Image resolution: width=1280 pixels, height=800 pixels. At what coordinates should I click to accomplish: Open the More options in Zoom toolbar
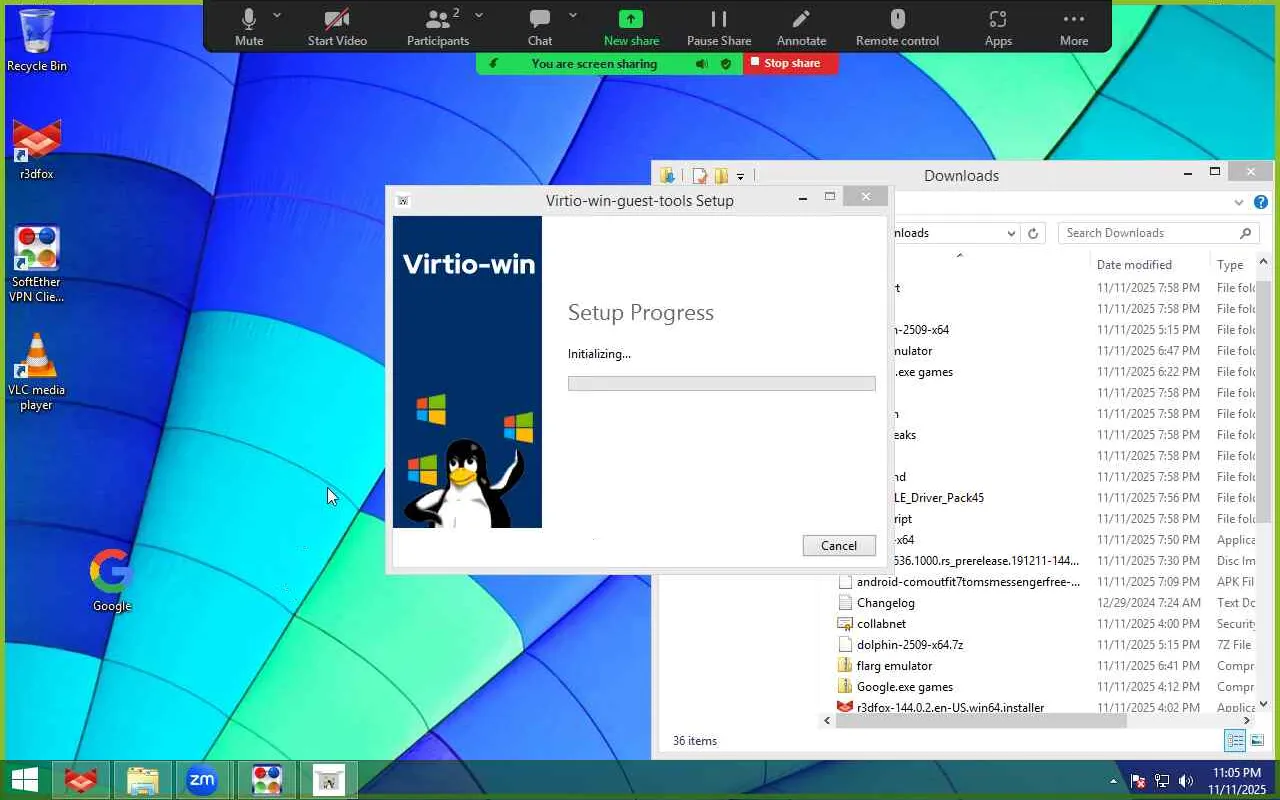click(x=1074, y=27)
